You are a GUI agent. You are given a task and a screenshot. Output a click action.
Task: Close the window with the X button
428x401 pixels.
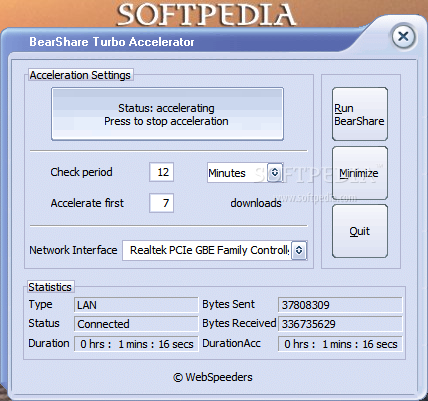click(x=403, y=36)
